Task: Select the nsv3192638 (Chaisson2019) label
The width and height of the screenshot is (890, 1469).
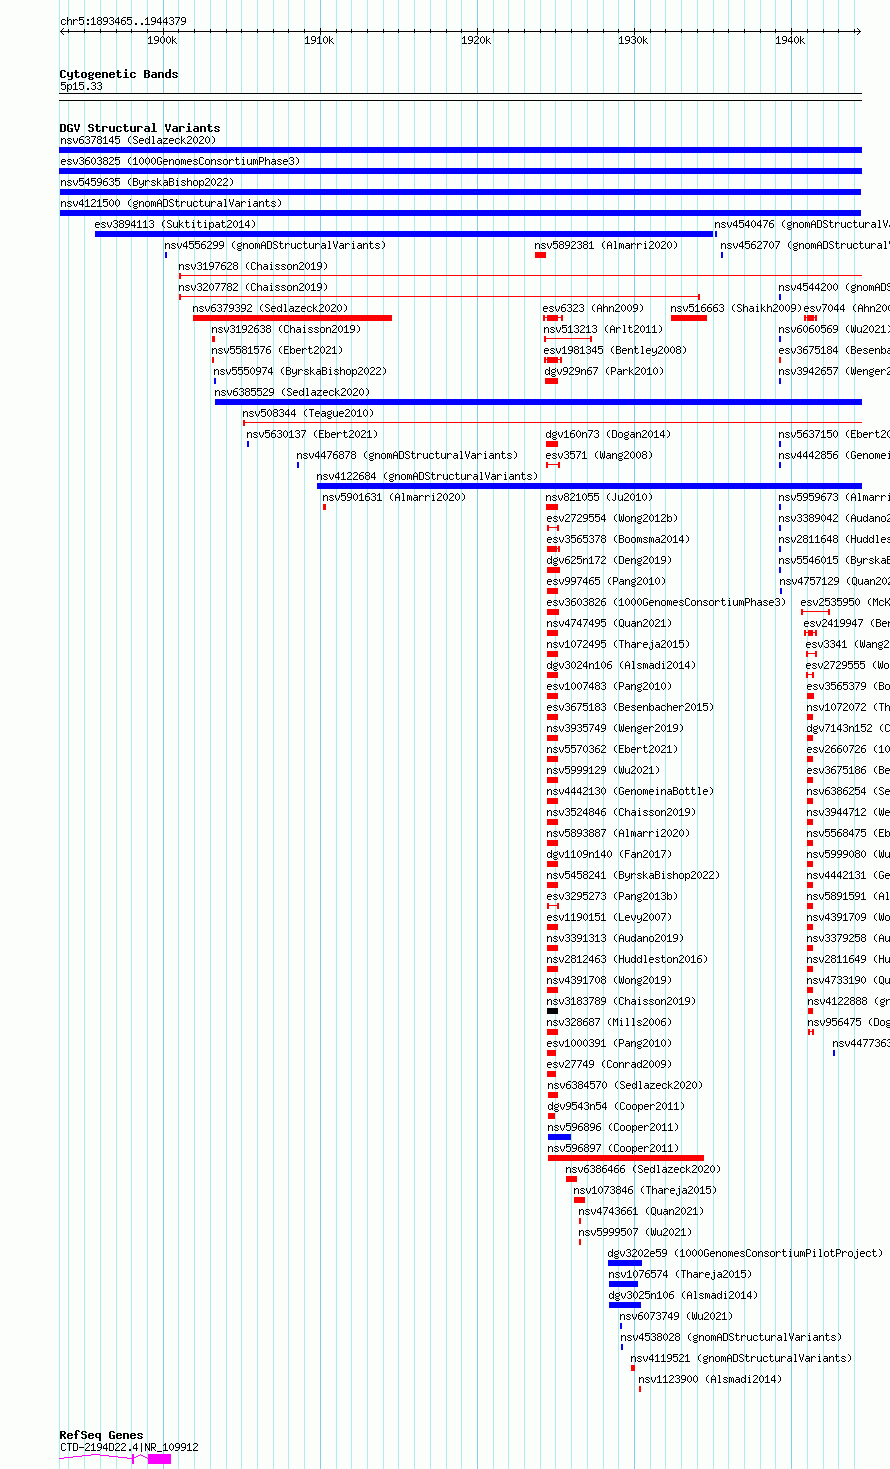Action: [286, 329]
